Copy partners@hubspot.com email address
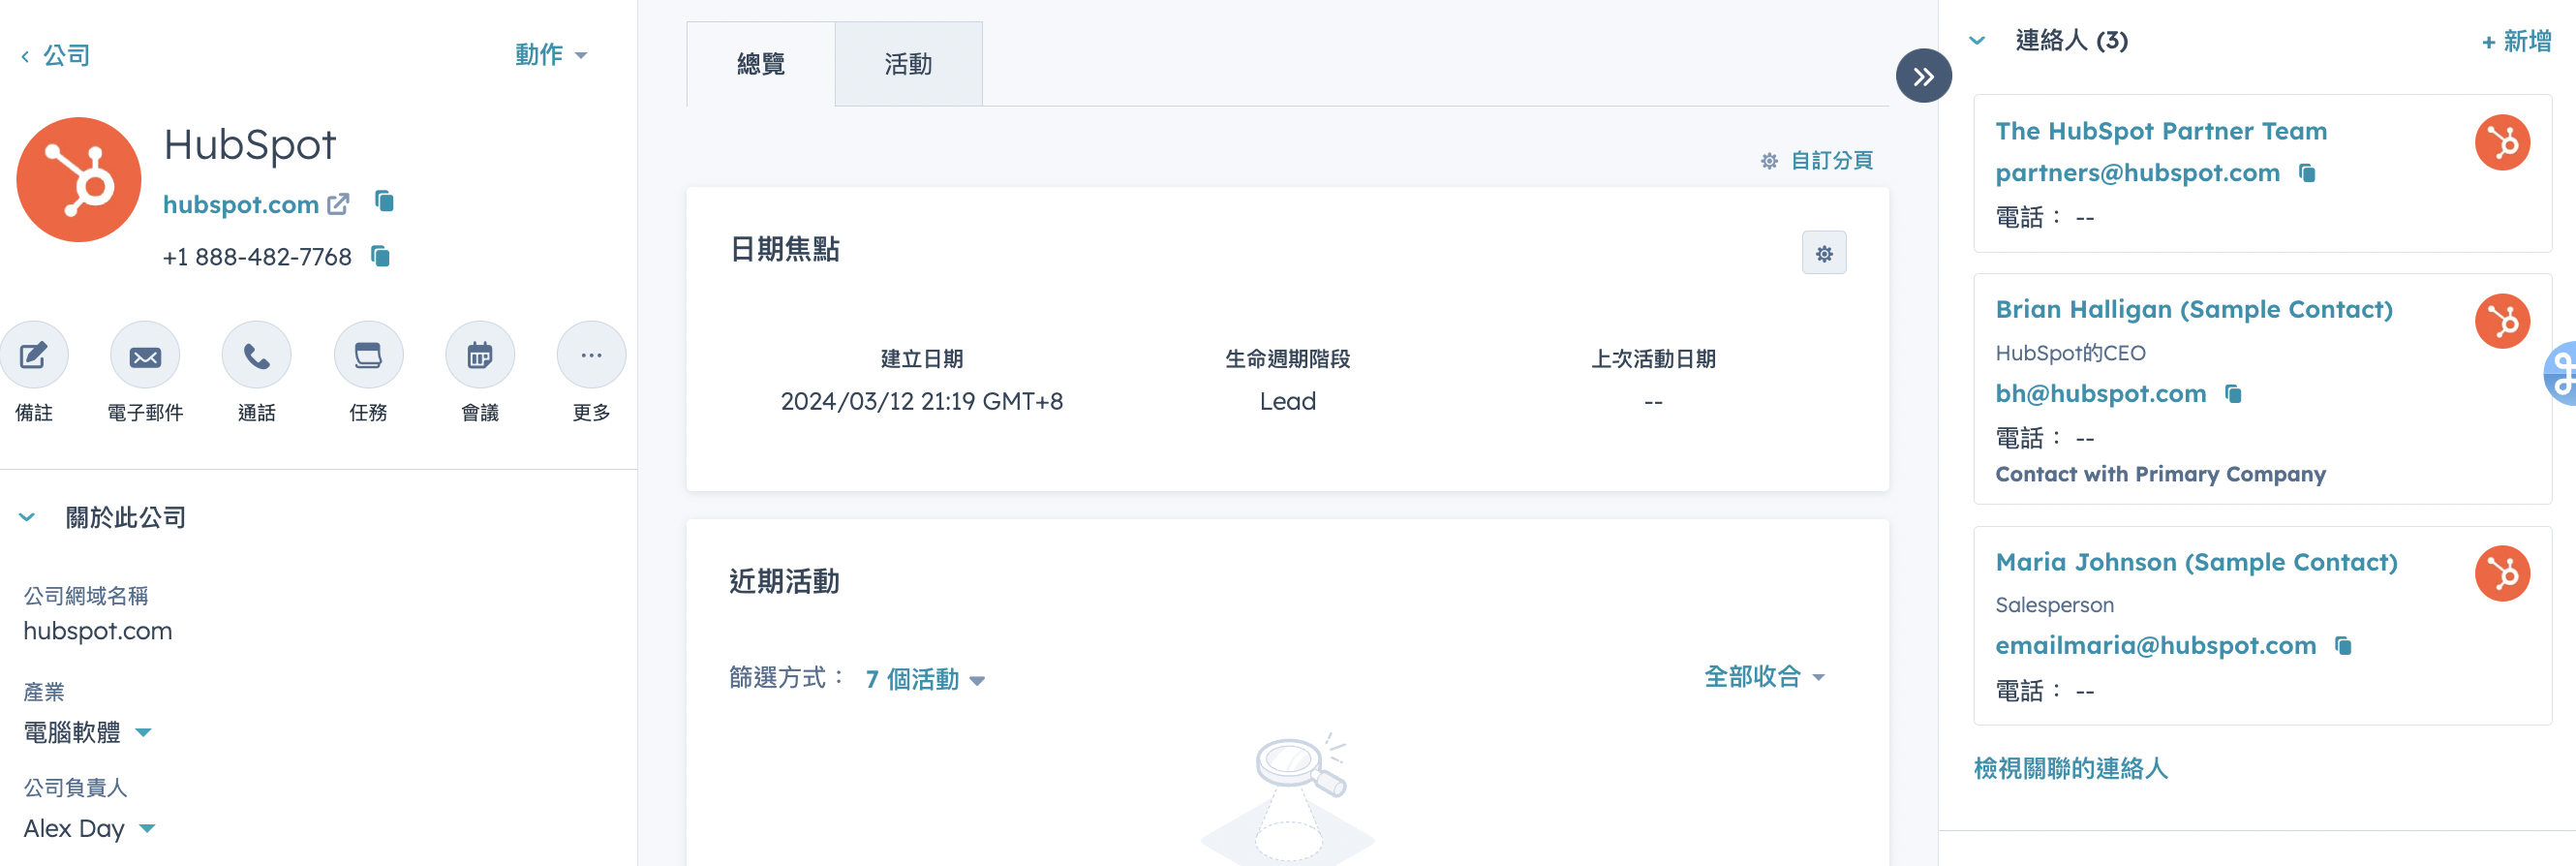This screenshot has width=2576, height=866. (x=2307, y=173)
